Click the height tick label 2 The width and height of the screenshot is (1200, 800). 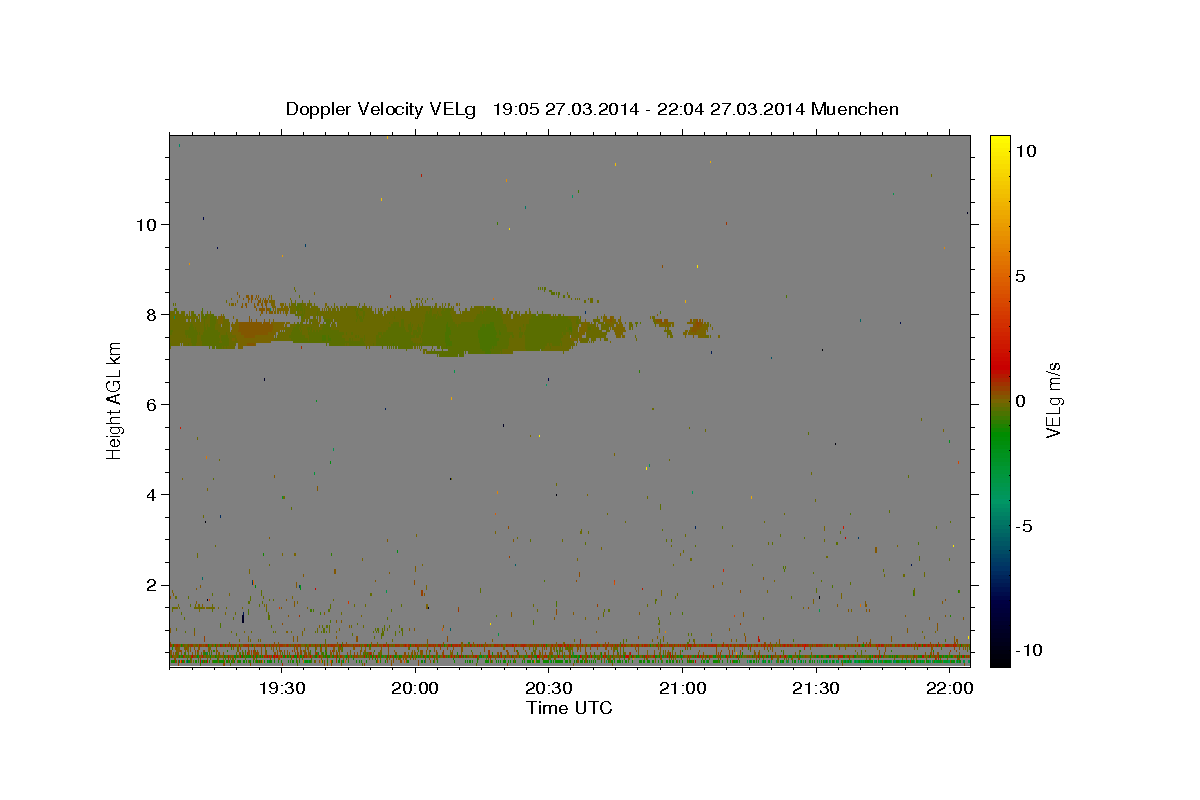click(151, 585)
